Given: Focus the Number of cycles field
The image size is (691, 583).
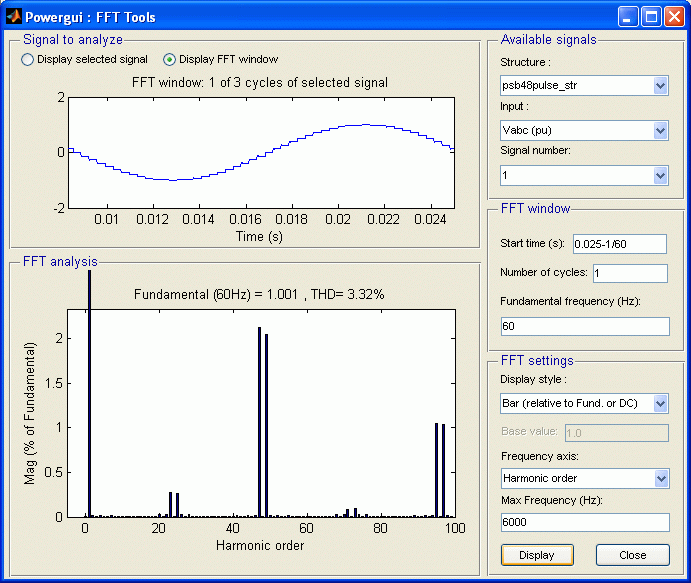Looking at the screenshot, I should (629, 273).
